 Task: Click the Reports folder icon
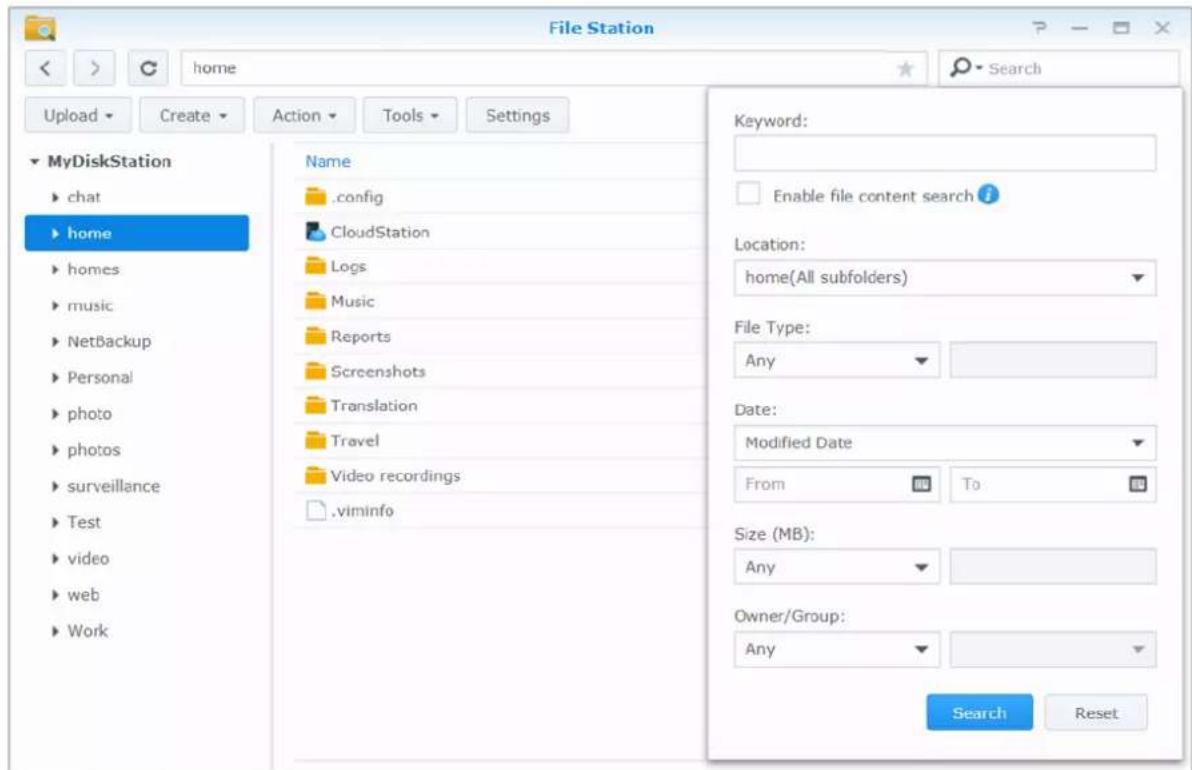315,336
